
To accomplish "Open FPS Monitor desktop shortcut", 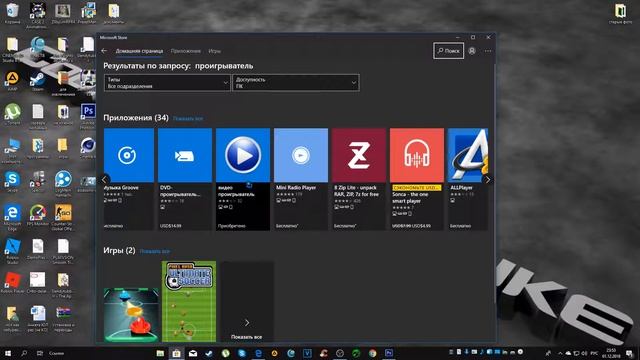I will [x=38, y=215].
